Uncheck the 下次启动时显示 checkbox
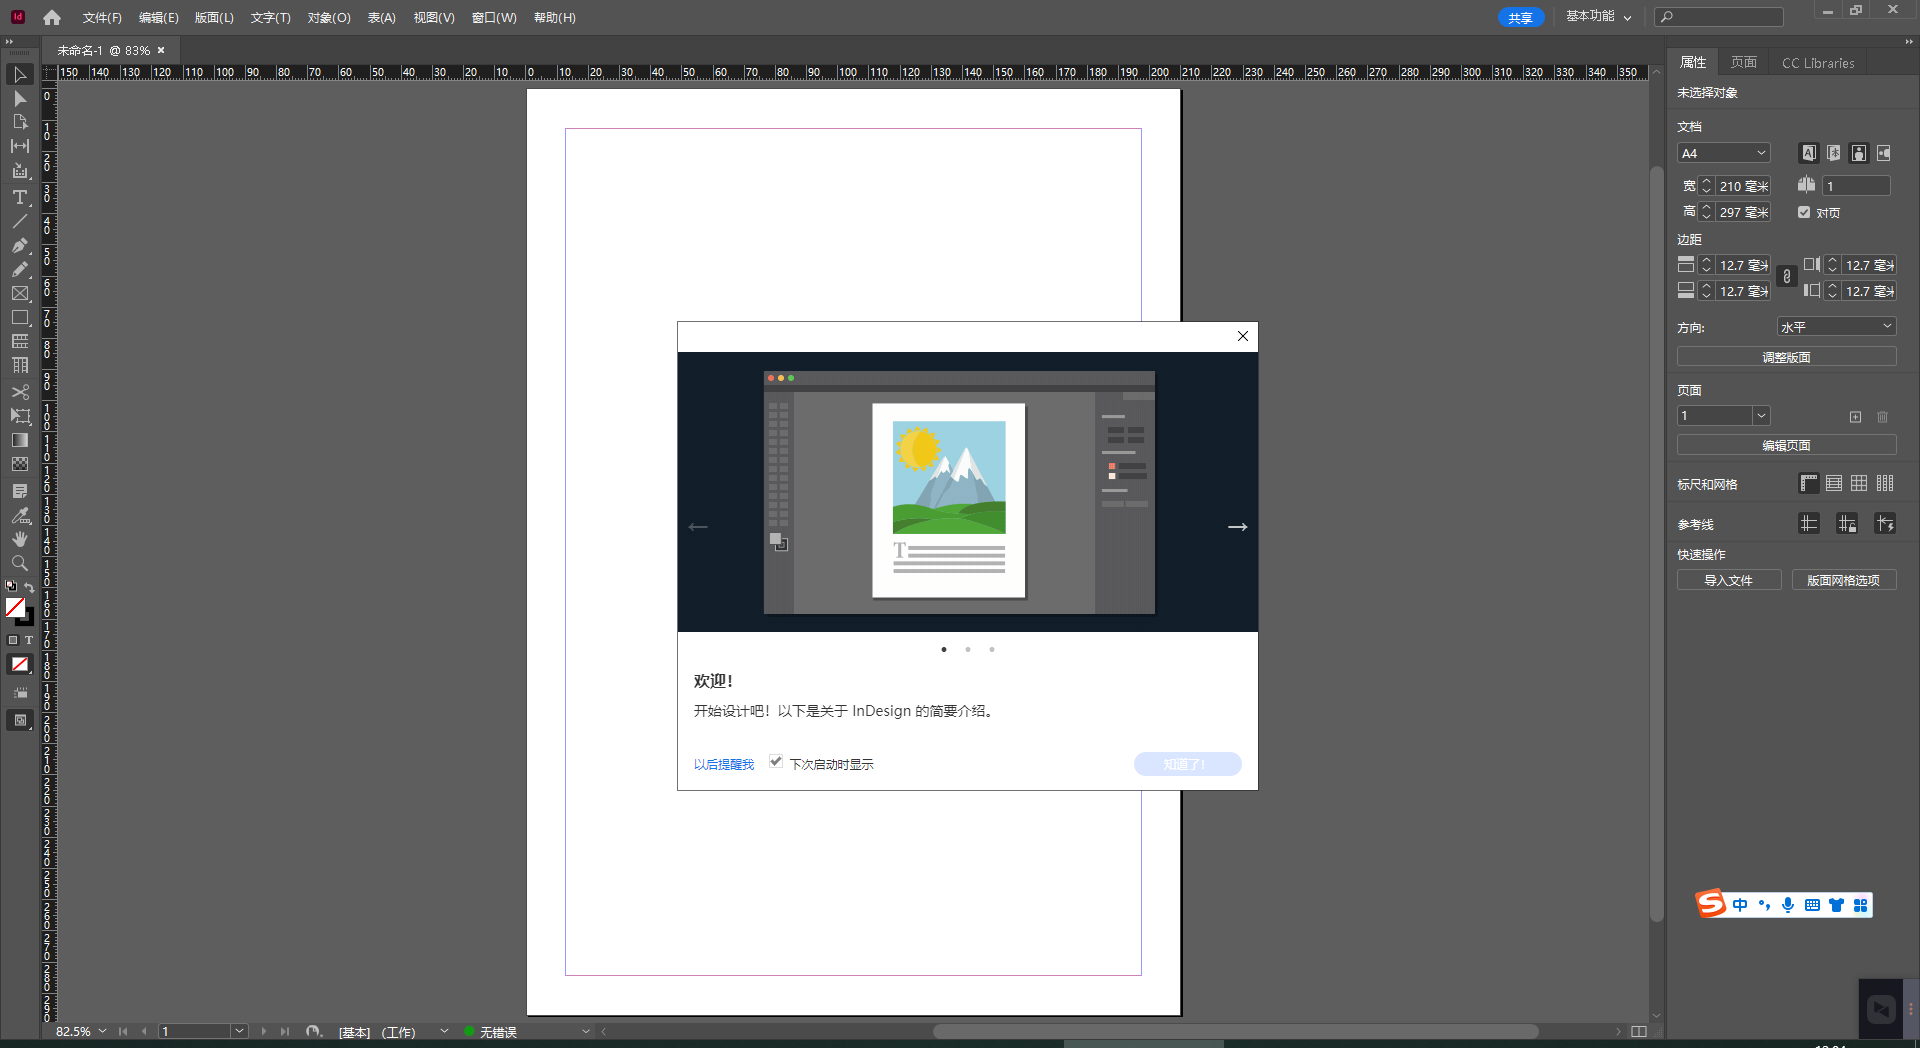The height and width of the screenshot is (1048, 1920). (776, 762)
